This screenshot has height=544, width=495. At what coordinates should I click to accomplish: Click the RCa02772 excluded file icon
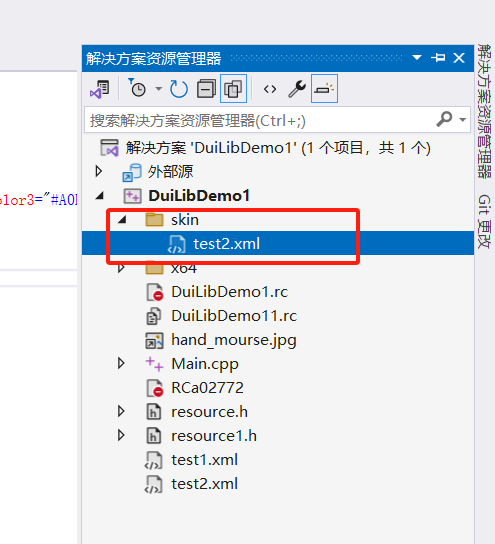(154, 388)
